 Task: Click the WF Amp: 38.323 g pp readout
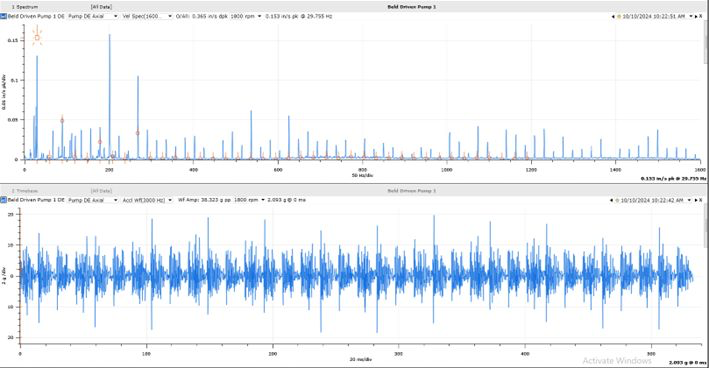(204, 200)
